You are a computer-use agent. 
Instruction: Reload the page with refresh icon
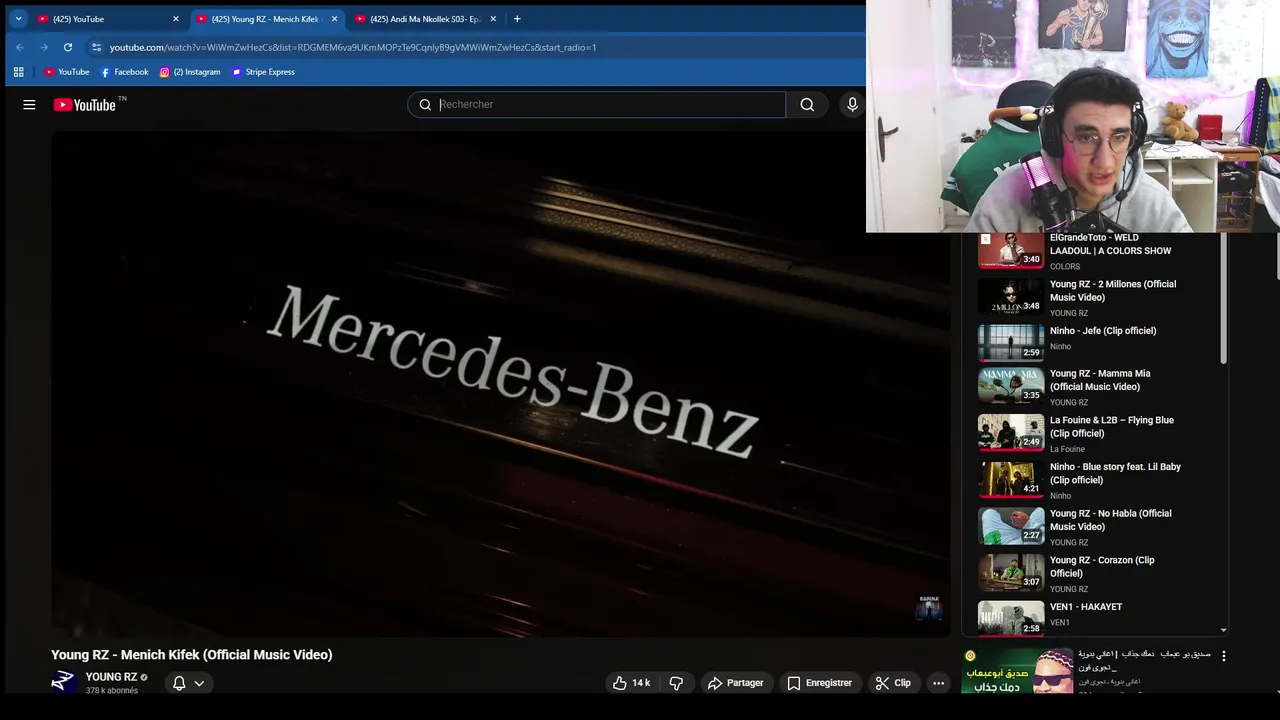click(x=68, y=47)
